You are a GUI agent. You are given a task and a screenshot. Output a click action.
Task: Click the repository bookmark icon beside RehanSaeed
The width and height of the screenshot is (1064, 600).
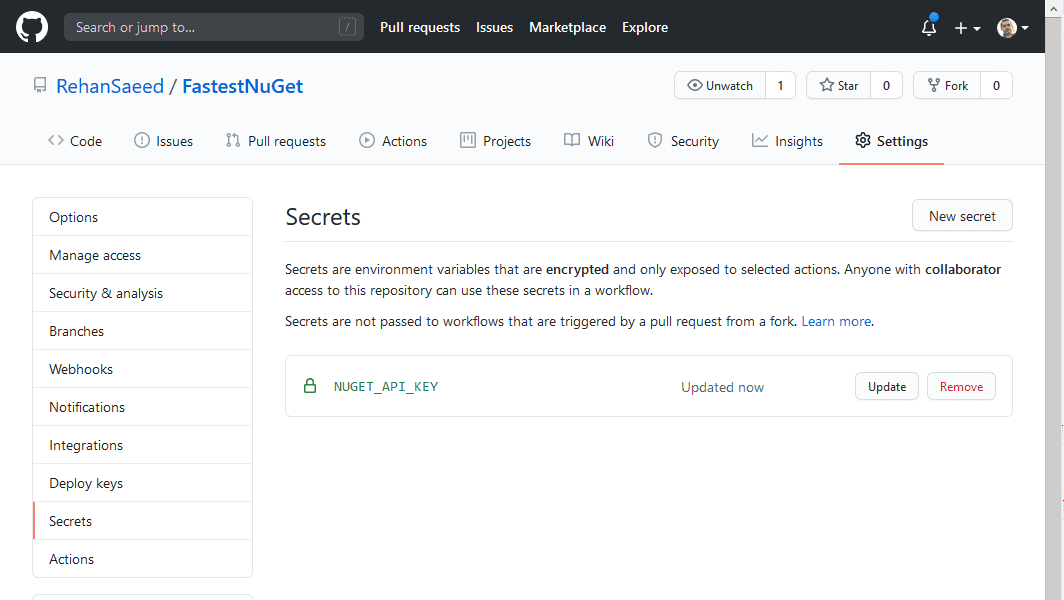pyautogui.click(x=40, y=85)
